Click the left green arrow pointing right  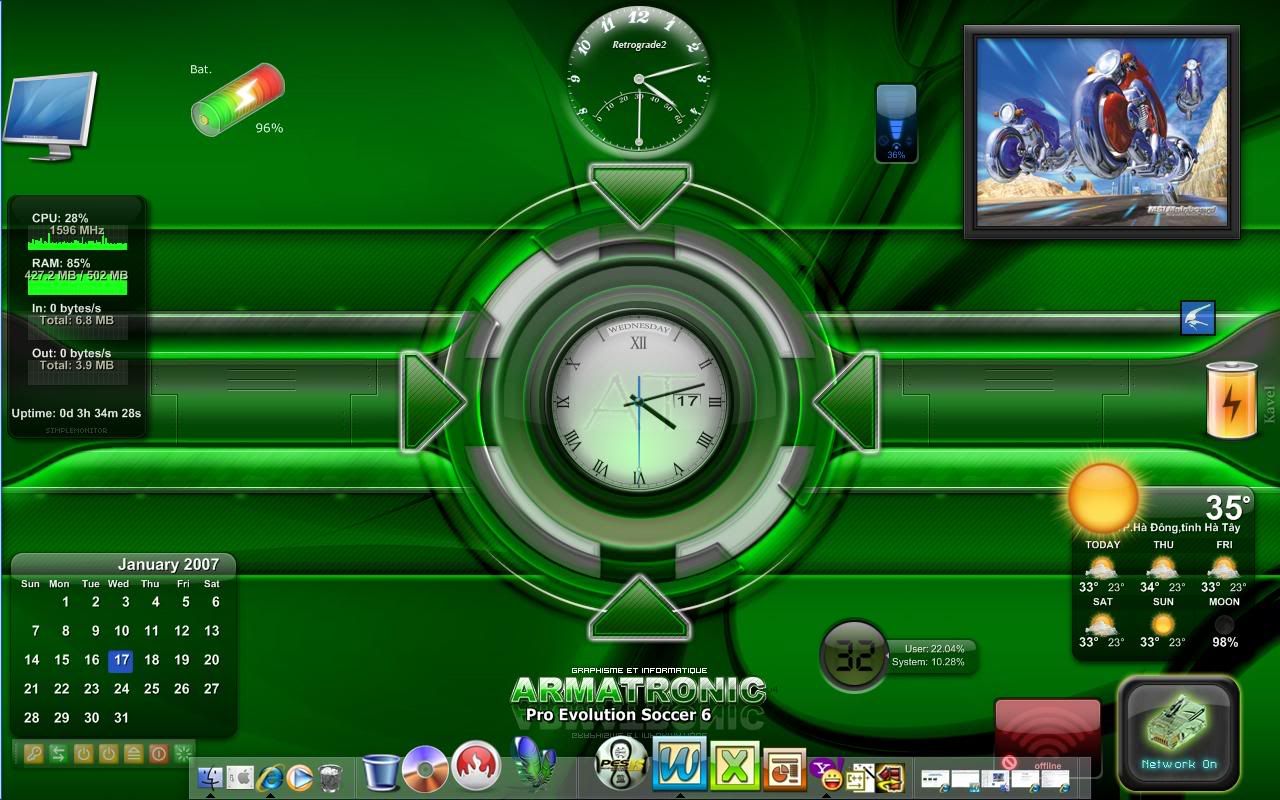[x=431, y=400]
